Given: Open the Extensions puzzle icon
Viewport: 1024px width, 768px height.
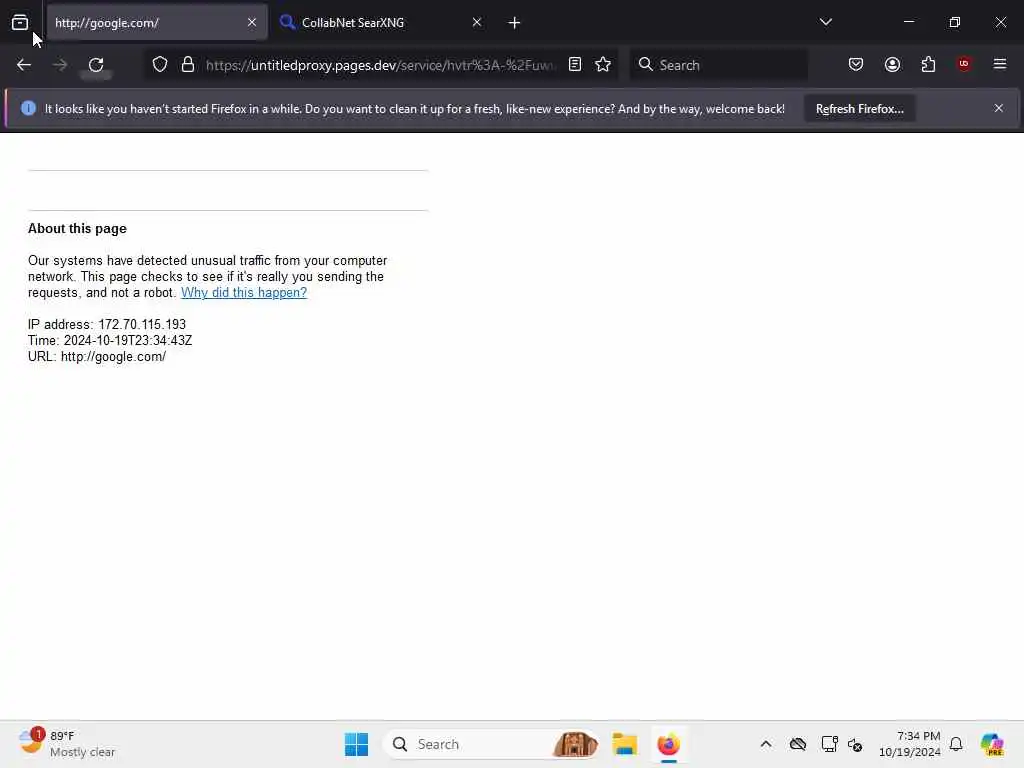Looking at the screenshot, I should [x=929, y=64].
